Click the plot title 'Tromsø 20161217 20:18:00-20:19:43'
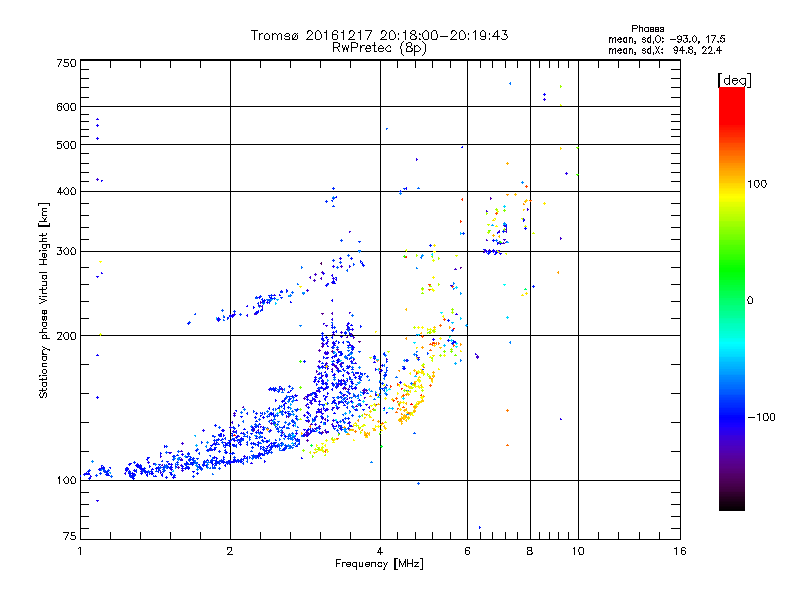Image resolution: width=800 pixels, height=600 pixels. [x=379, y=35]
